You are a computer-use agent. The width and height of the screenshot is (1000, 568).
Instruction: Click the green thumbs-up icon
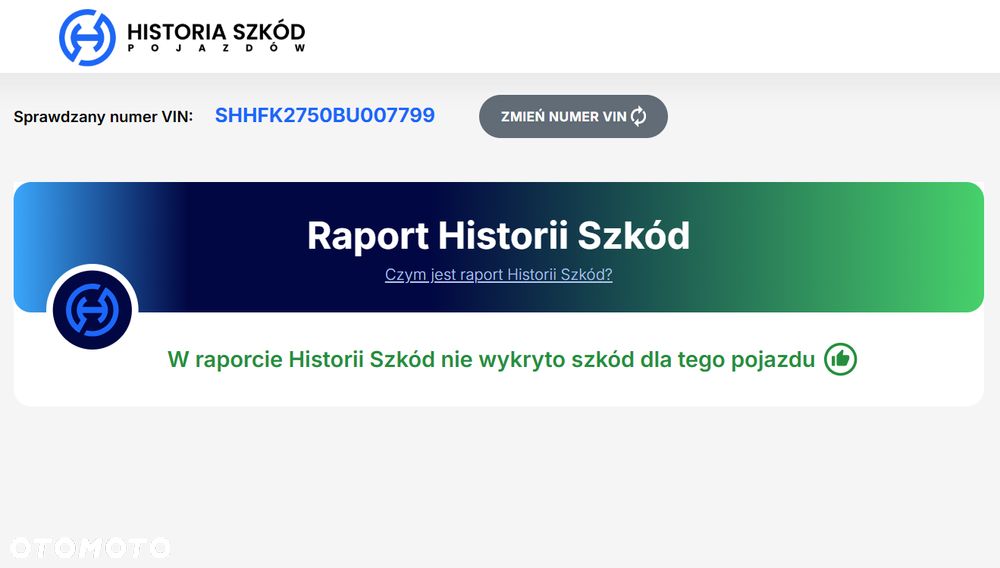click(x=840, y=360)
